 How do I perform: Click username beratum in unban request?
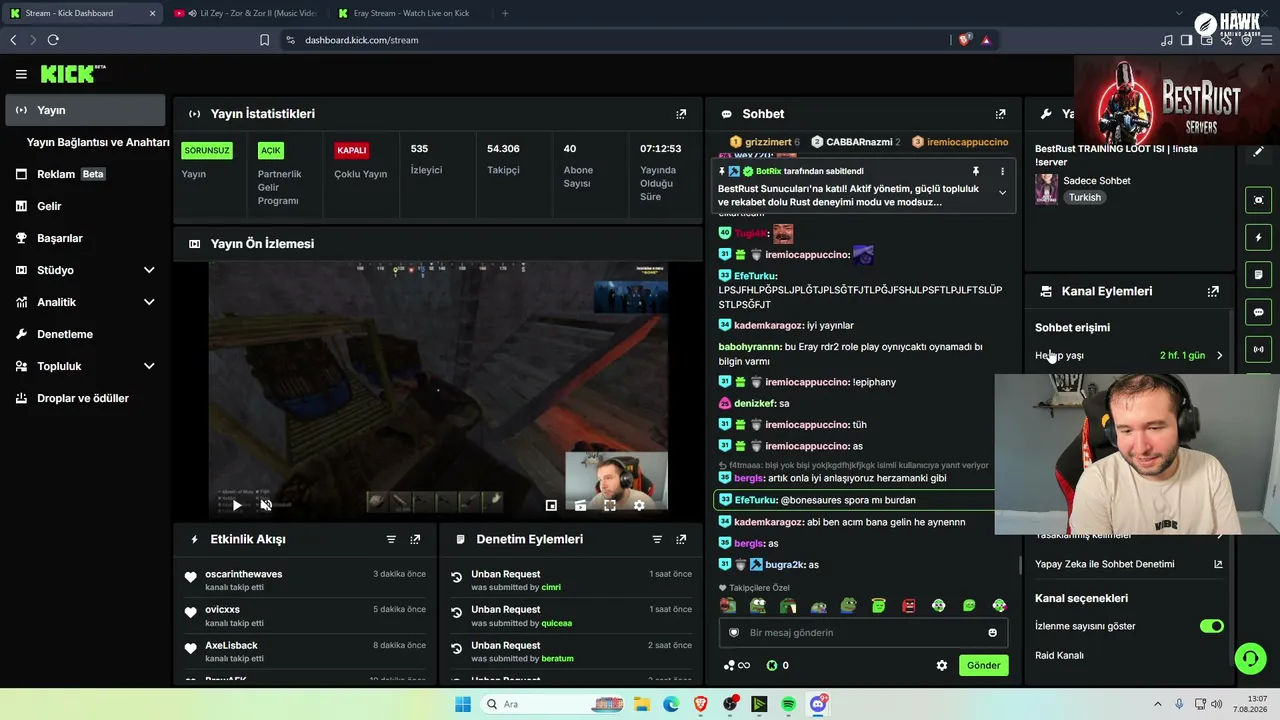pos(558,659)
